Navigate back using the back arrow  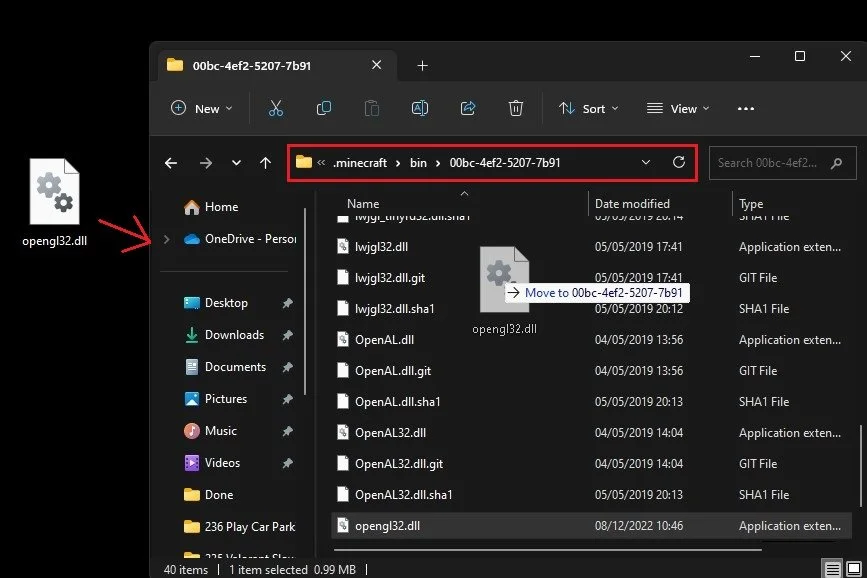click(171, 163)
